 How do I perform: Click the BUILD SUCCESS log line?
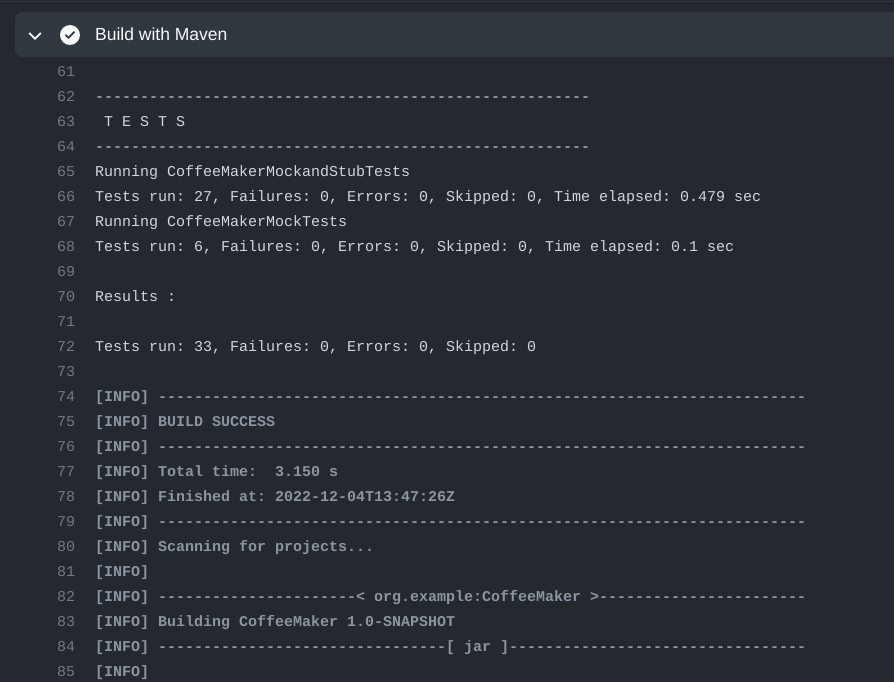click(184, 421)
